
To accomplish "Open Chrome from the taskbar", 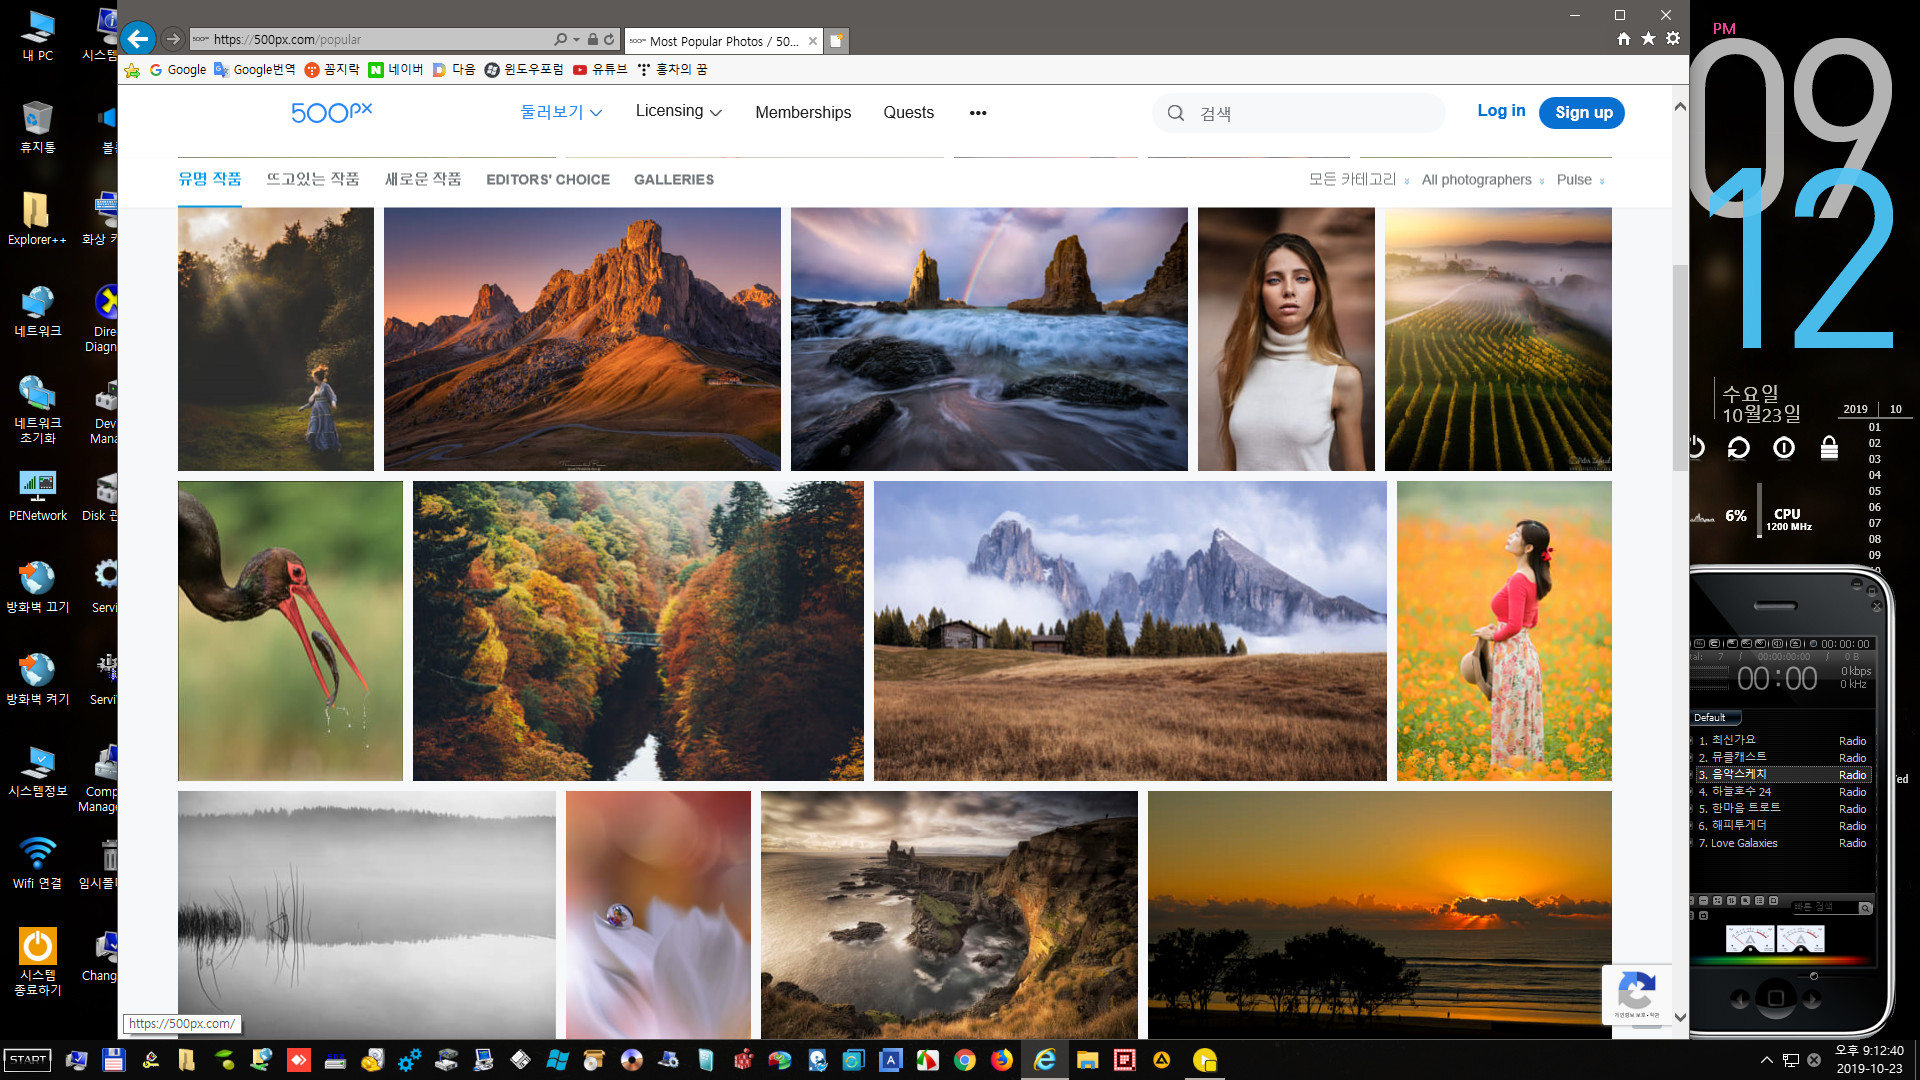I will tap(965, 1060).
